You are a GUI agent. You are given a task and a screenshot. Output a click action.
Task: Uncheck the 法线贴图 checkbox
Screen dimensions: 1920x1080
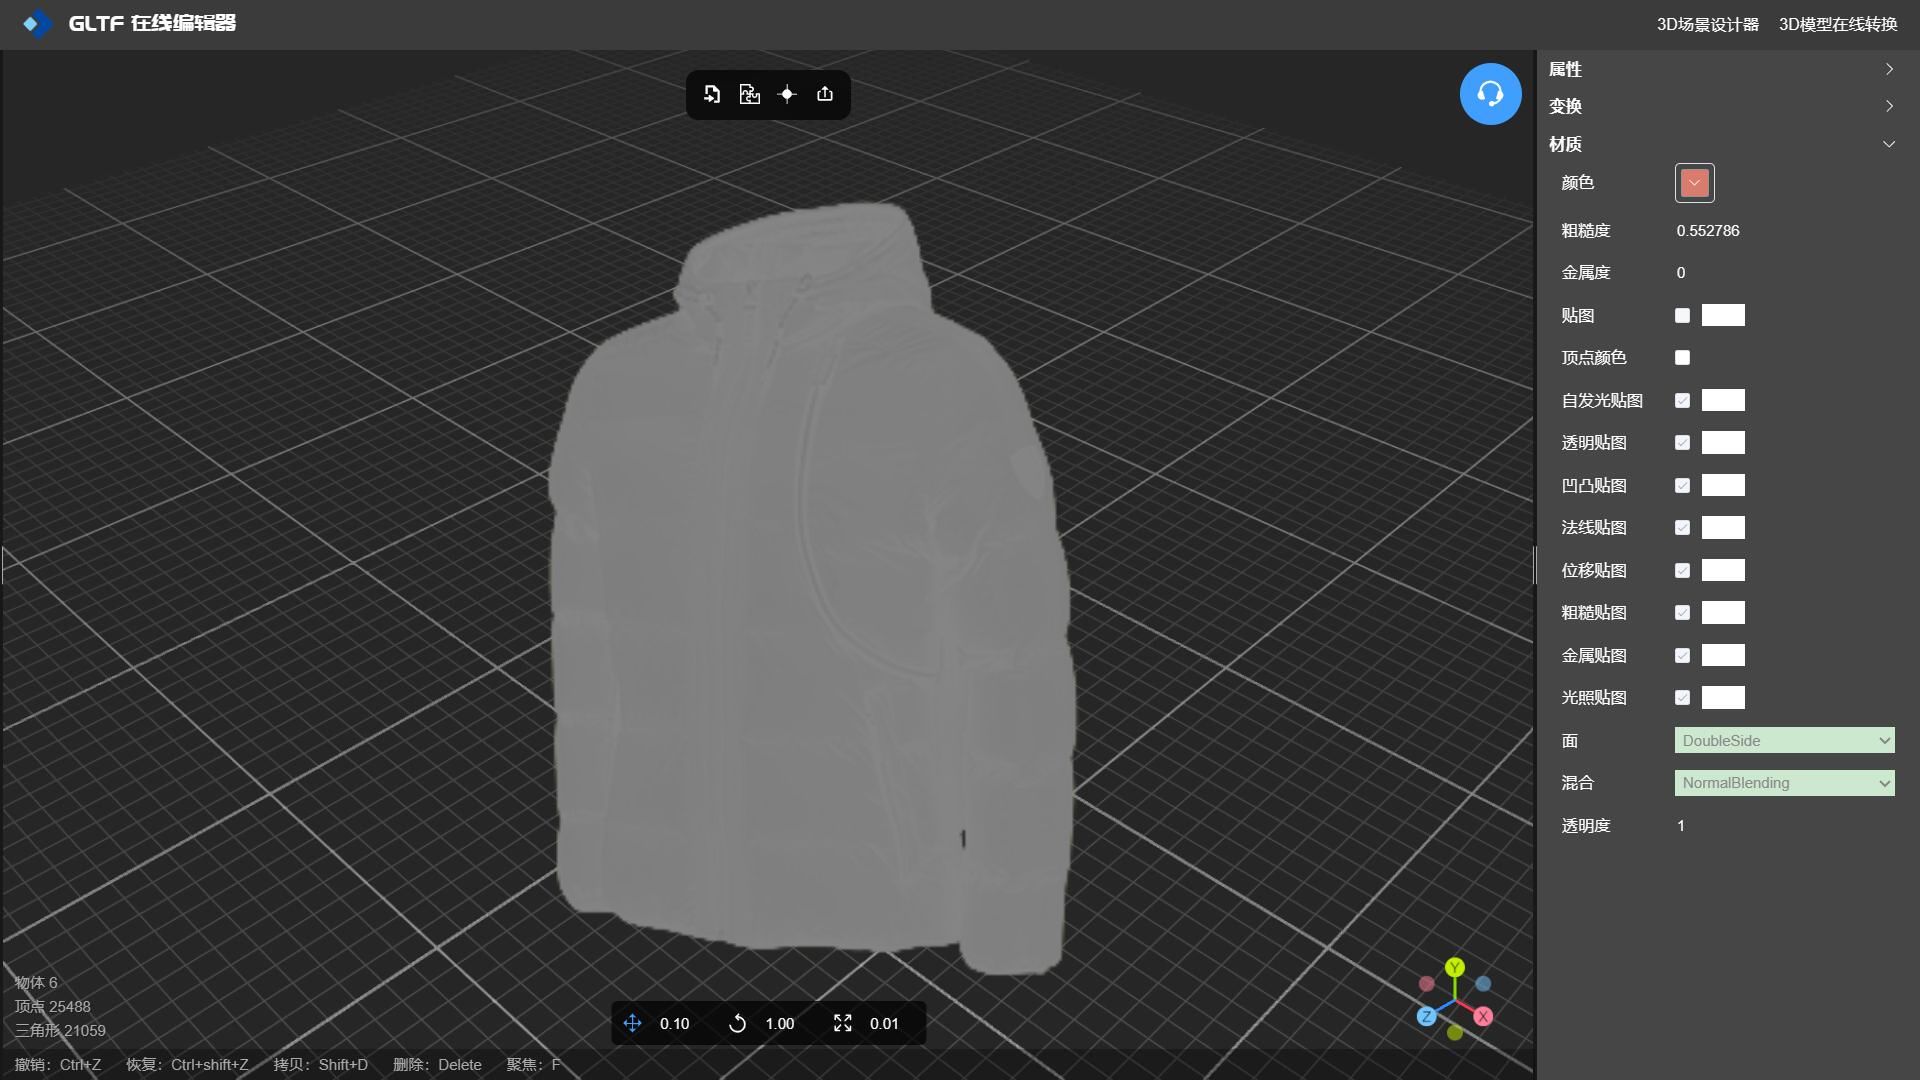click(x=1682, y=528)
